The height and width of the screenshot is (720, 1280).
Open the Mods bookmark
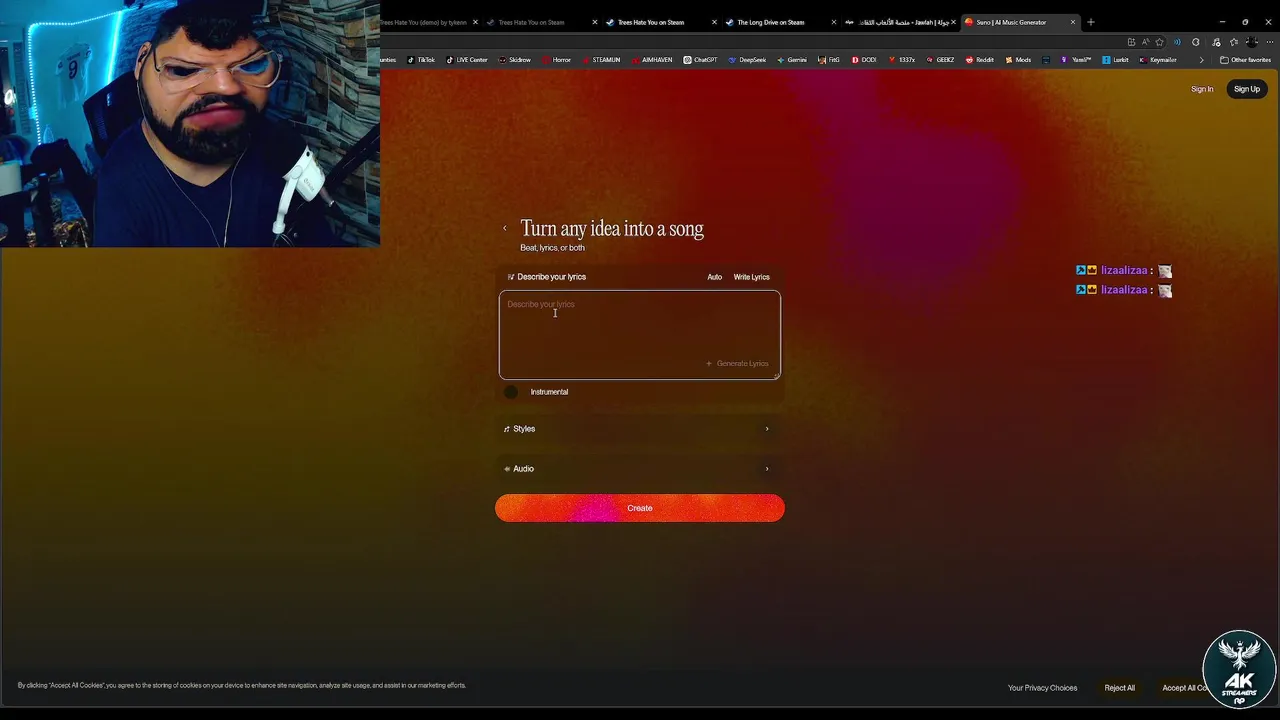[x=1018, y=60]
